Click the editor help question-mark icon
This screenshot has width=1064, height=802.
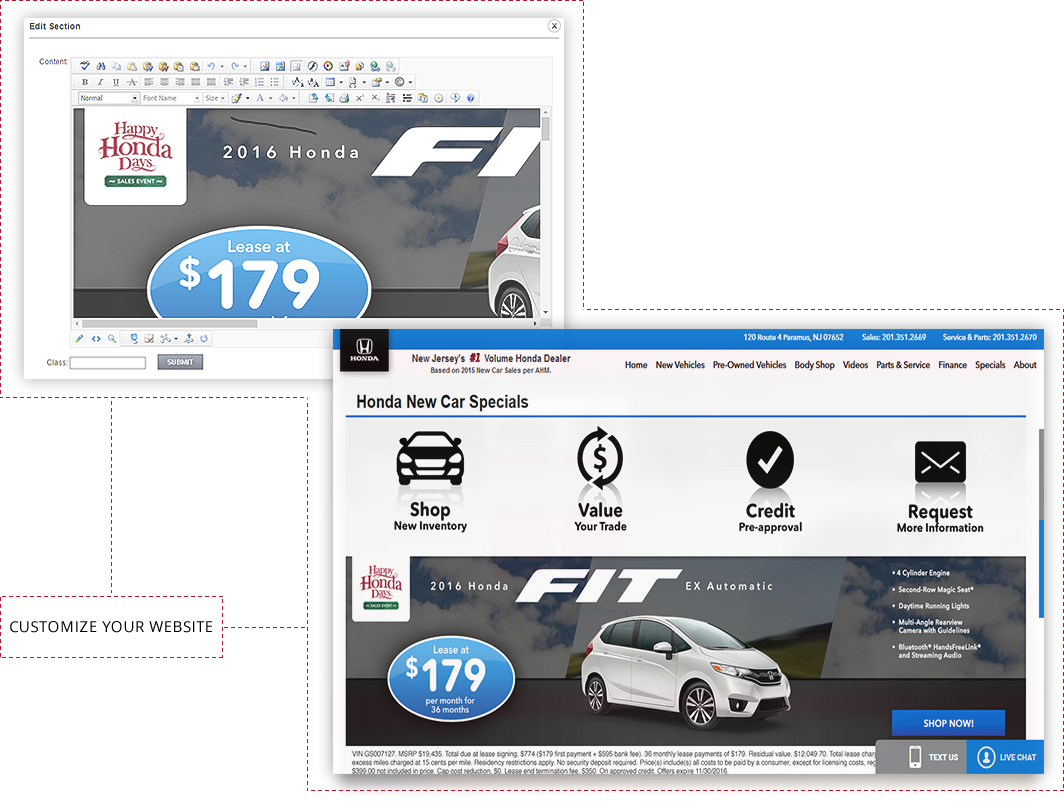471,98
